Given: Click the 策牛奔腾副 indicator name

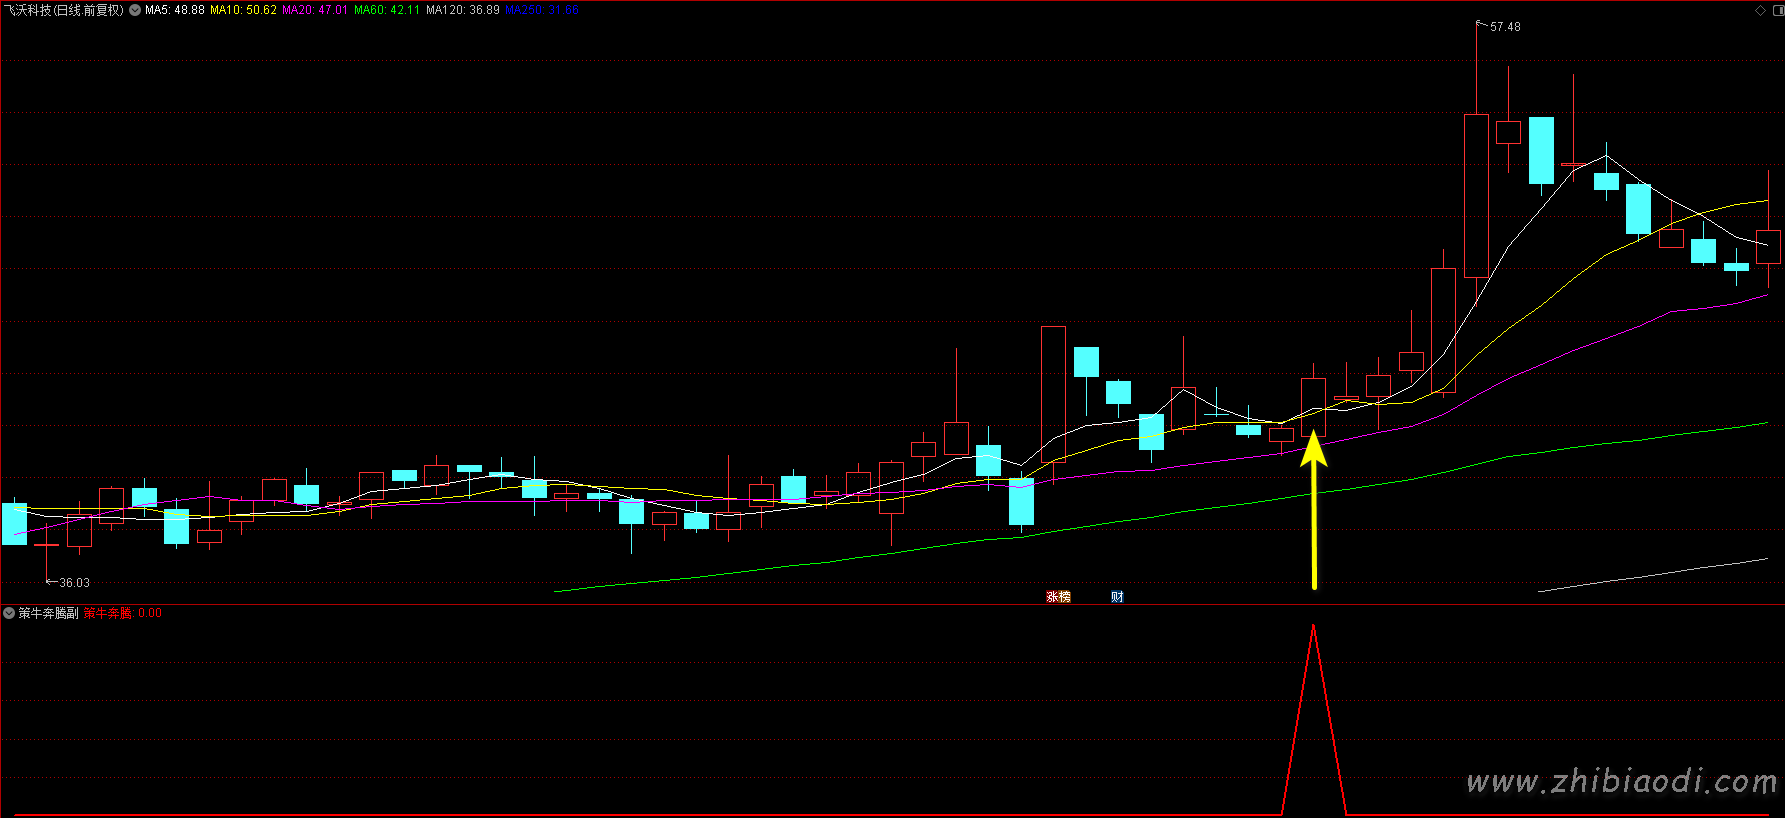Looking at the screenshot, I should (48, 613).
